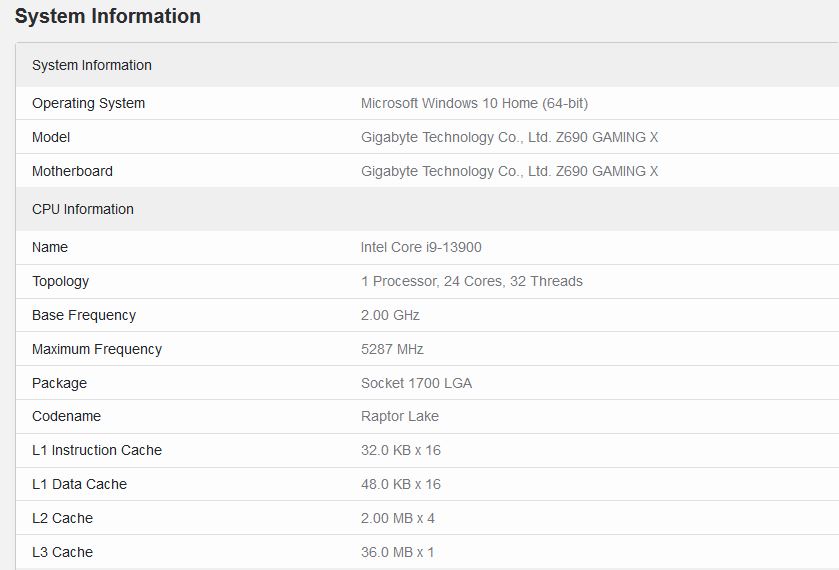Click the 'System Information' page heading
This screenshot has width=839, height=570.
pyautogui.click(x=108, y=16)
